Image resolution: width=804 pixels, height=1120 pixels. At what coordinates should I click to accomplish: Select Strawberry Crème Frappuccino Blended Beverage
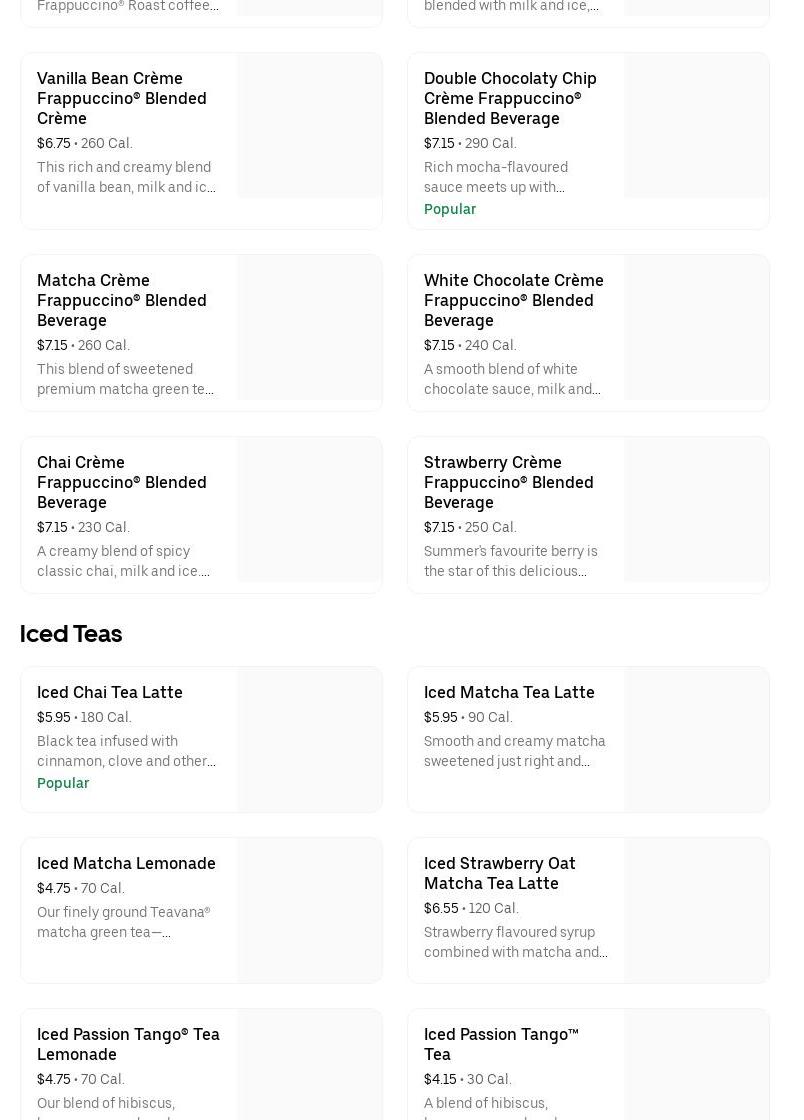tap(508, 482)
